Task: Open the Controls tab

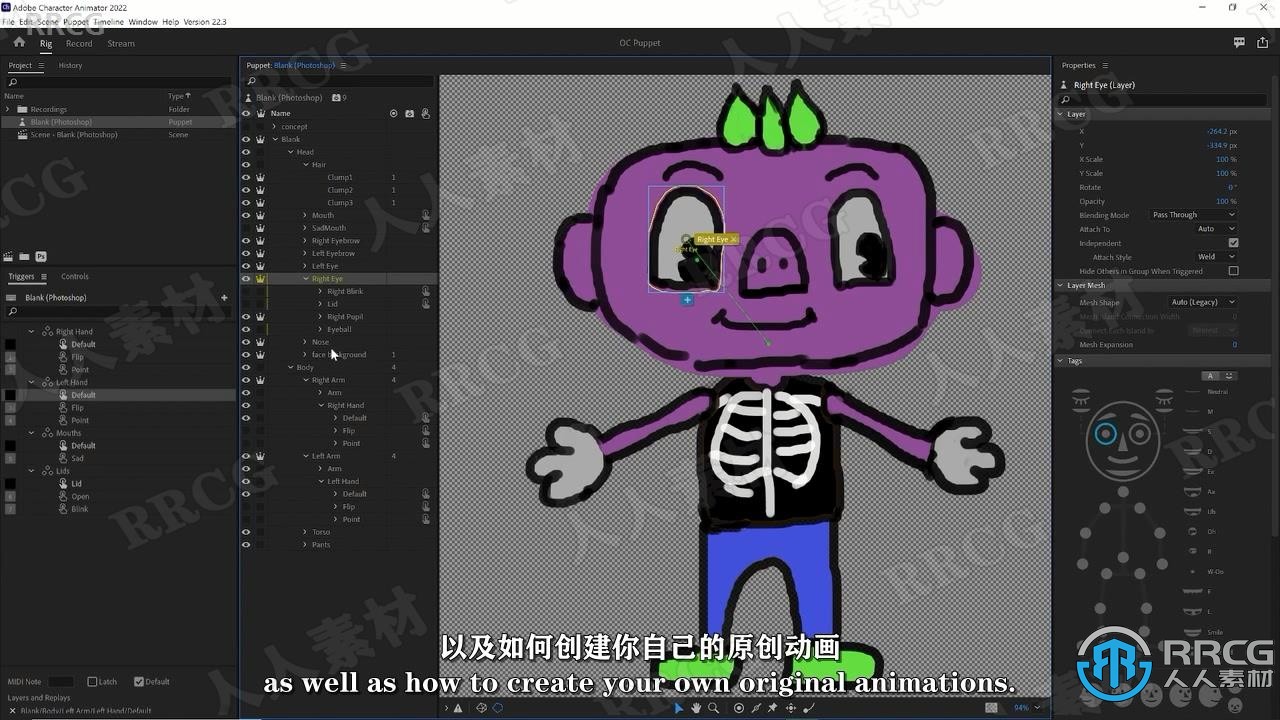Action: (x=75, y=277)
